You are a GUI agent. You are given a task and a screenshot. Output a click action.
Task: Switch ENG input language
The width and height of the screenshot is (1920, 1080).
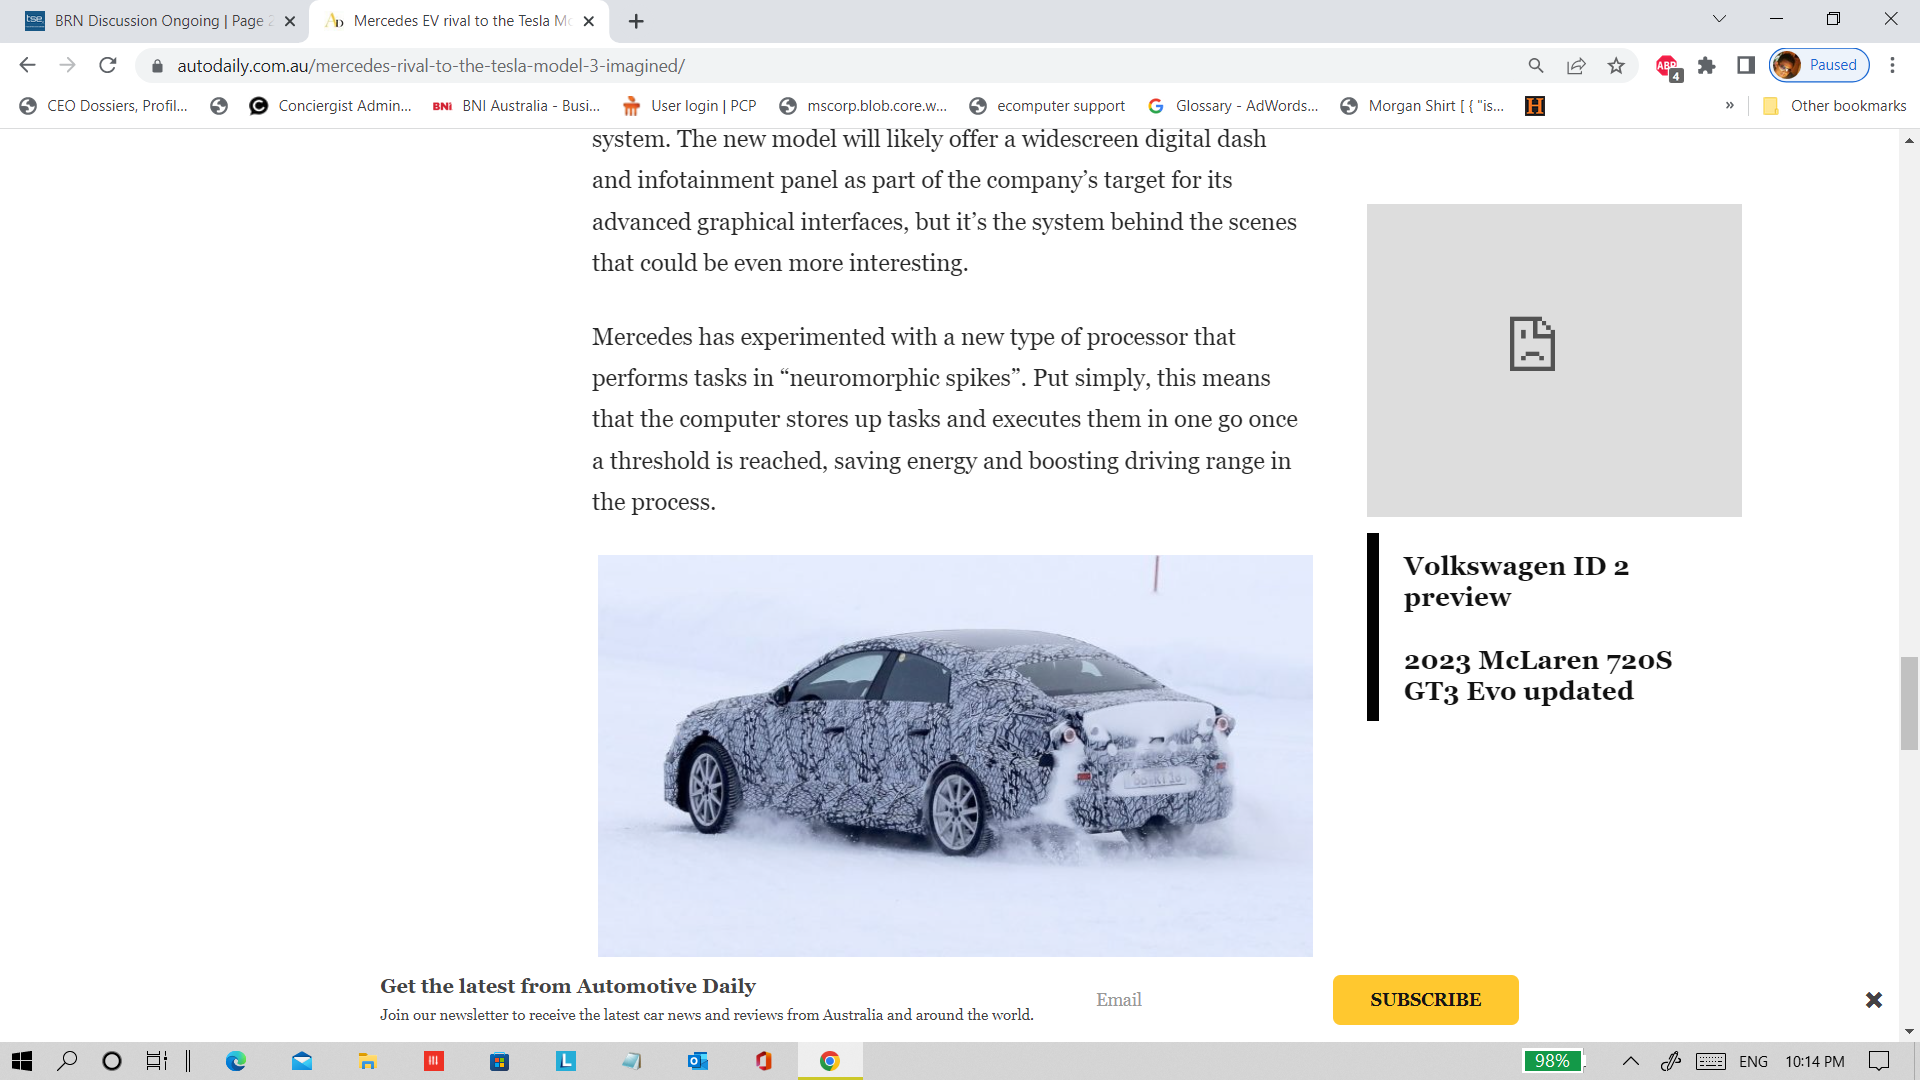pyautogui.click(x=1753, y=1061)
